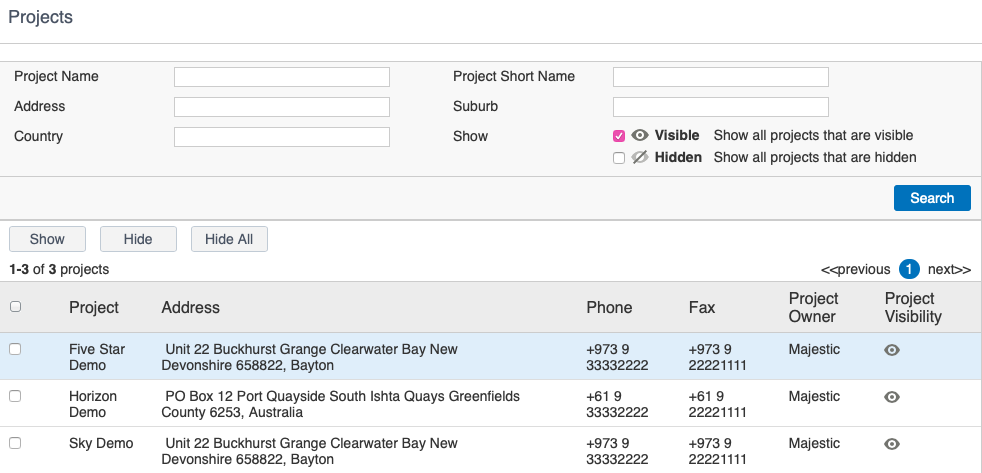
Task: Check the Hidden projects checkbox
Action: tap(619, 158)
